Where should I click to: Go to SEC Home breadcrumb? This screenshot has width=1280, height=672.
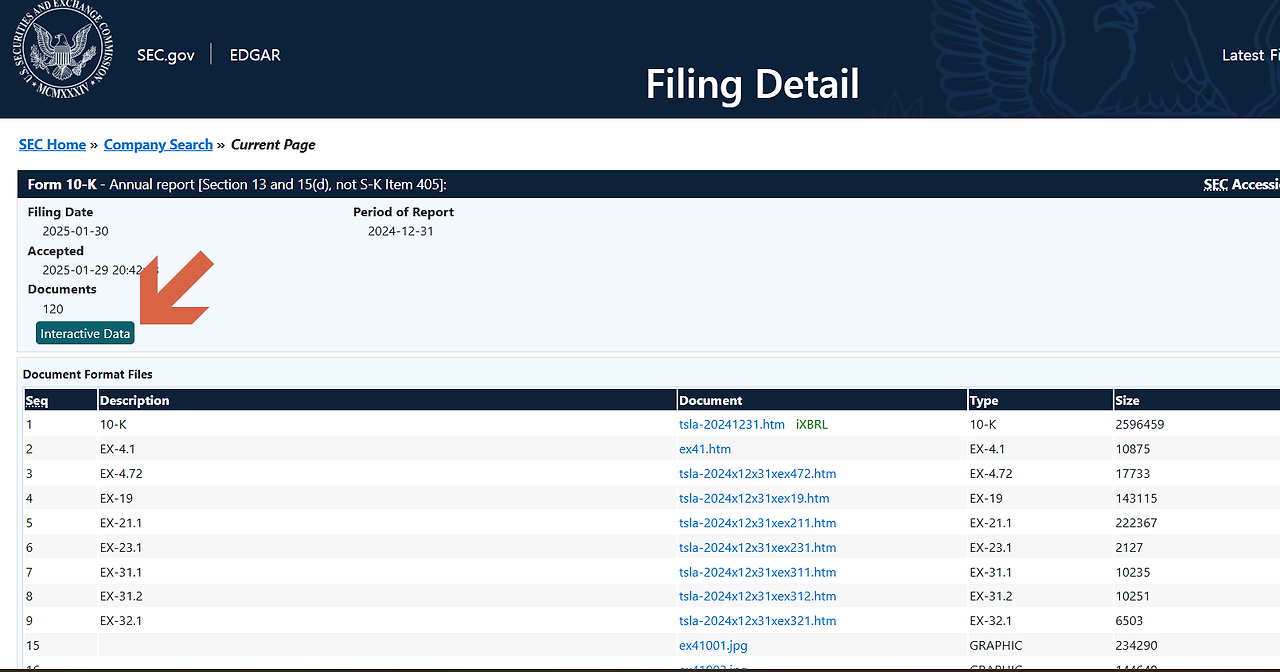[x=52, y=145]
